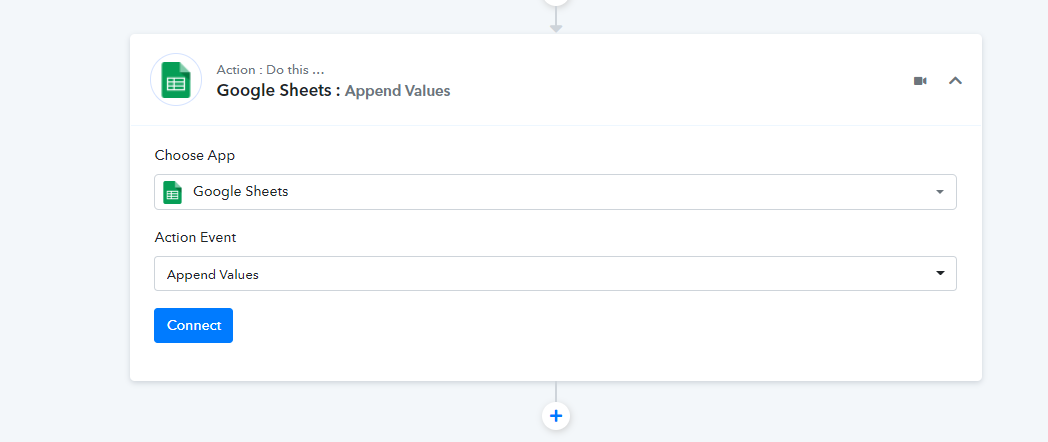Click the large Google Sheets logo in header
1048x442 pixels.
click(x=176, y=80)
